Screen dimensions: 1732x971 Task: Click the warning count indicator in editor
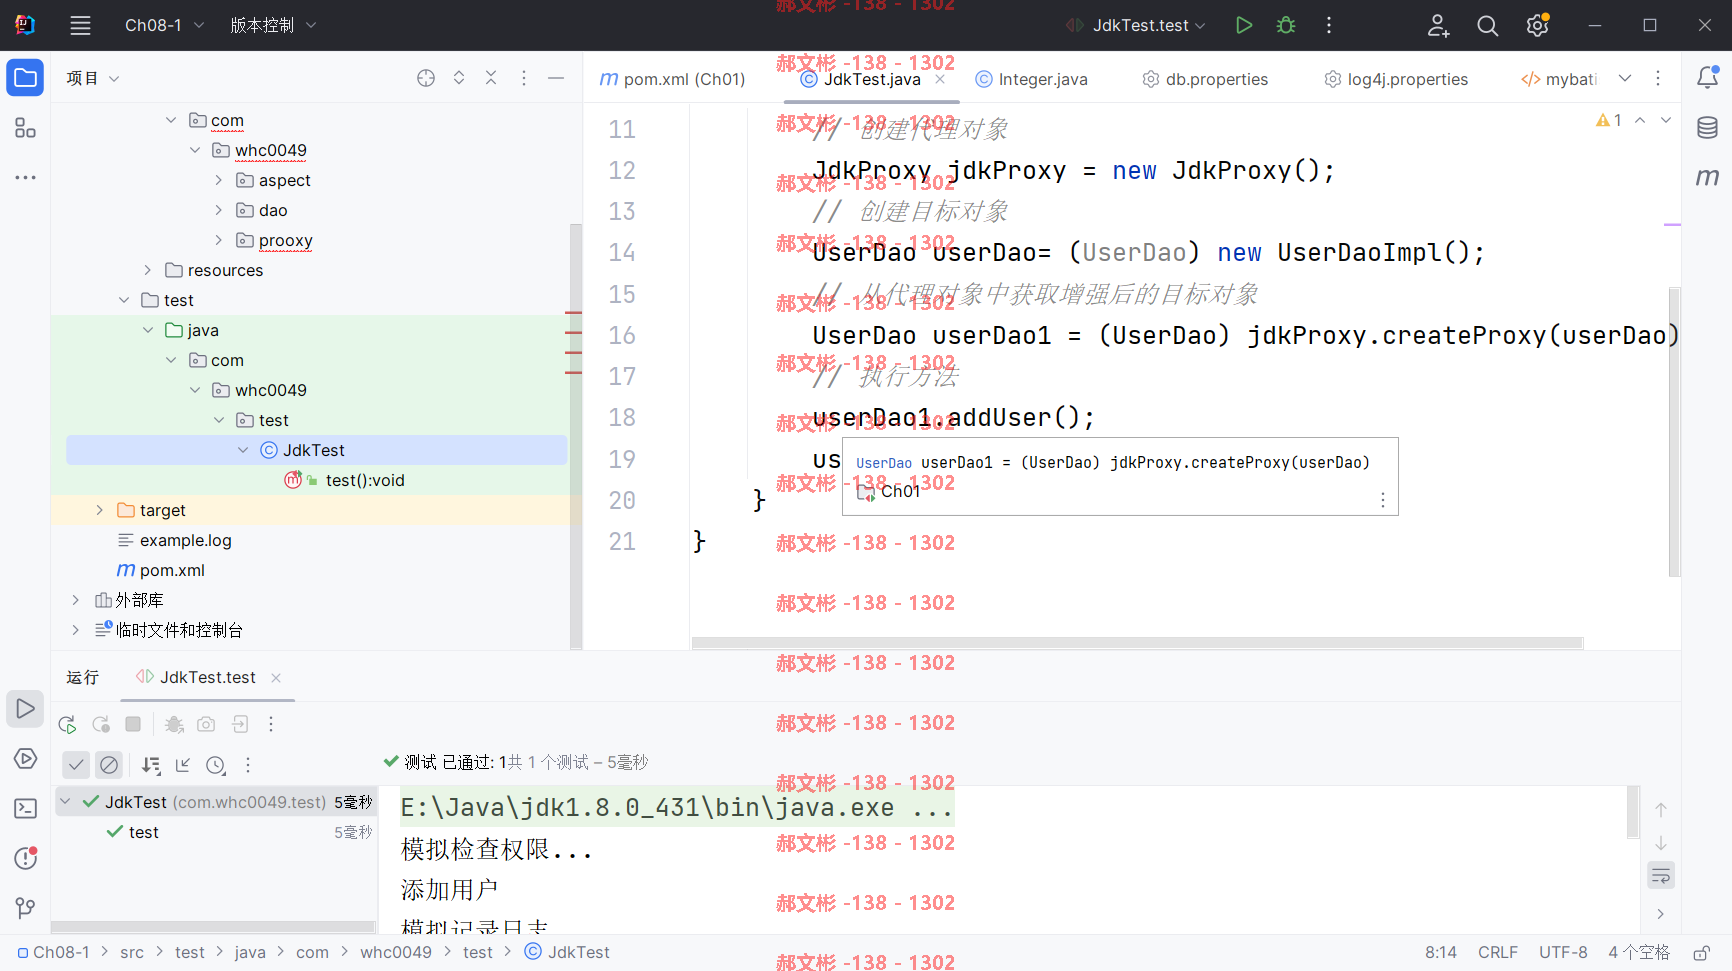click(x=1609, y=120)
